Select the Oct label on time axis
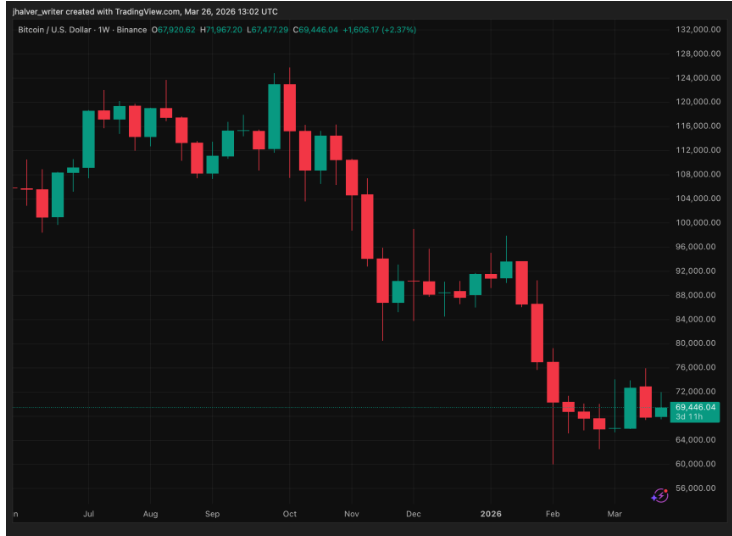Screen dimensions: 732x536 (290, 513)
